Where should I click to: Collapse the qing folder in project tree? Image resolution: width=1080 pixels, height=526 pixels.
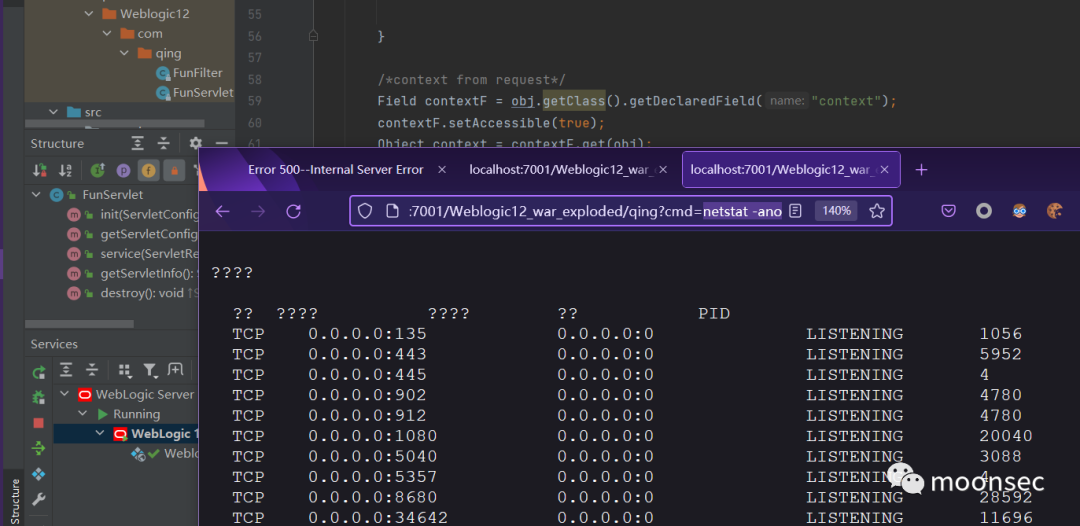pos(124,53)
